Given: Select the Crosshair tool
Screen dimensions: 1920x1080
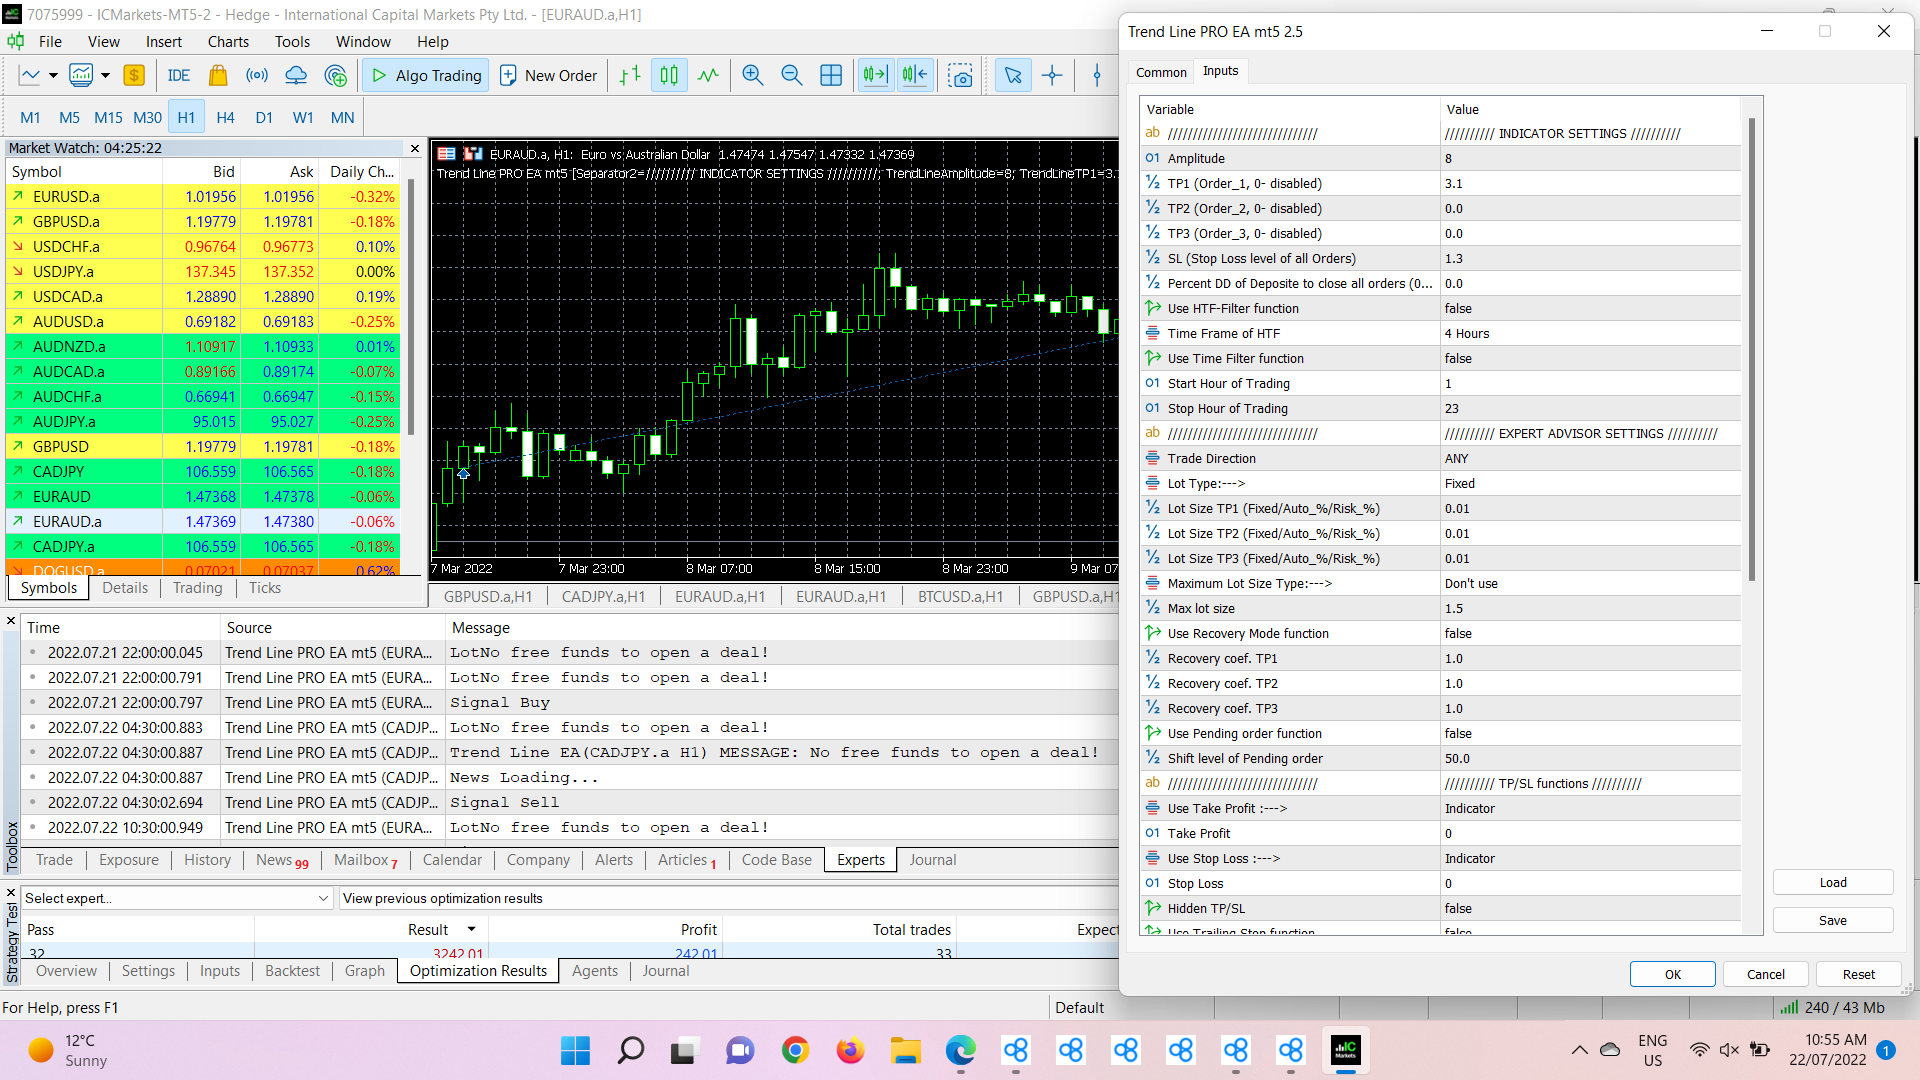Looking at the screenshot, I should (1052, 75).
